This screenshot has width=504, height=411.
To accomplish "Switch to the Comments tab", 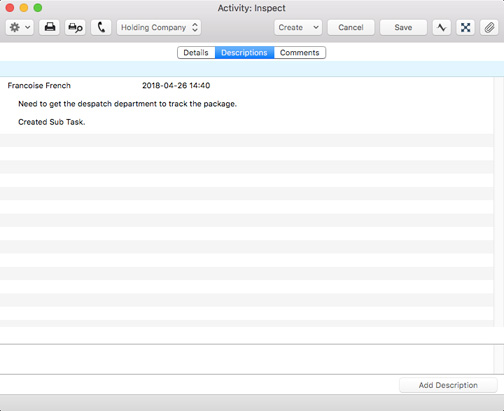I will 300,53.
